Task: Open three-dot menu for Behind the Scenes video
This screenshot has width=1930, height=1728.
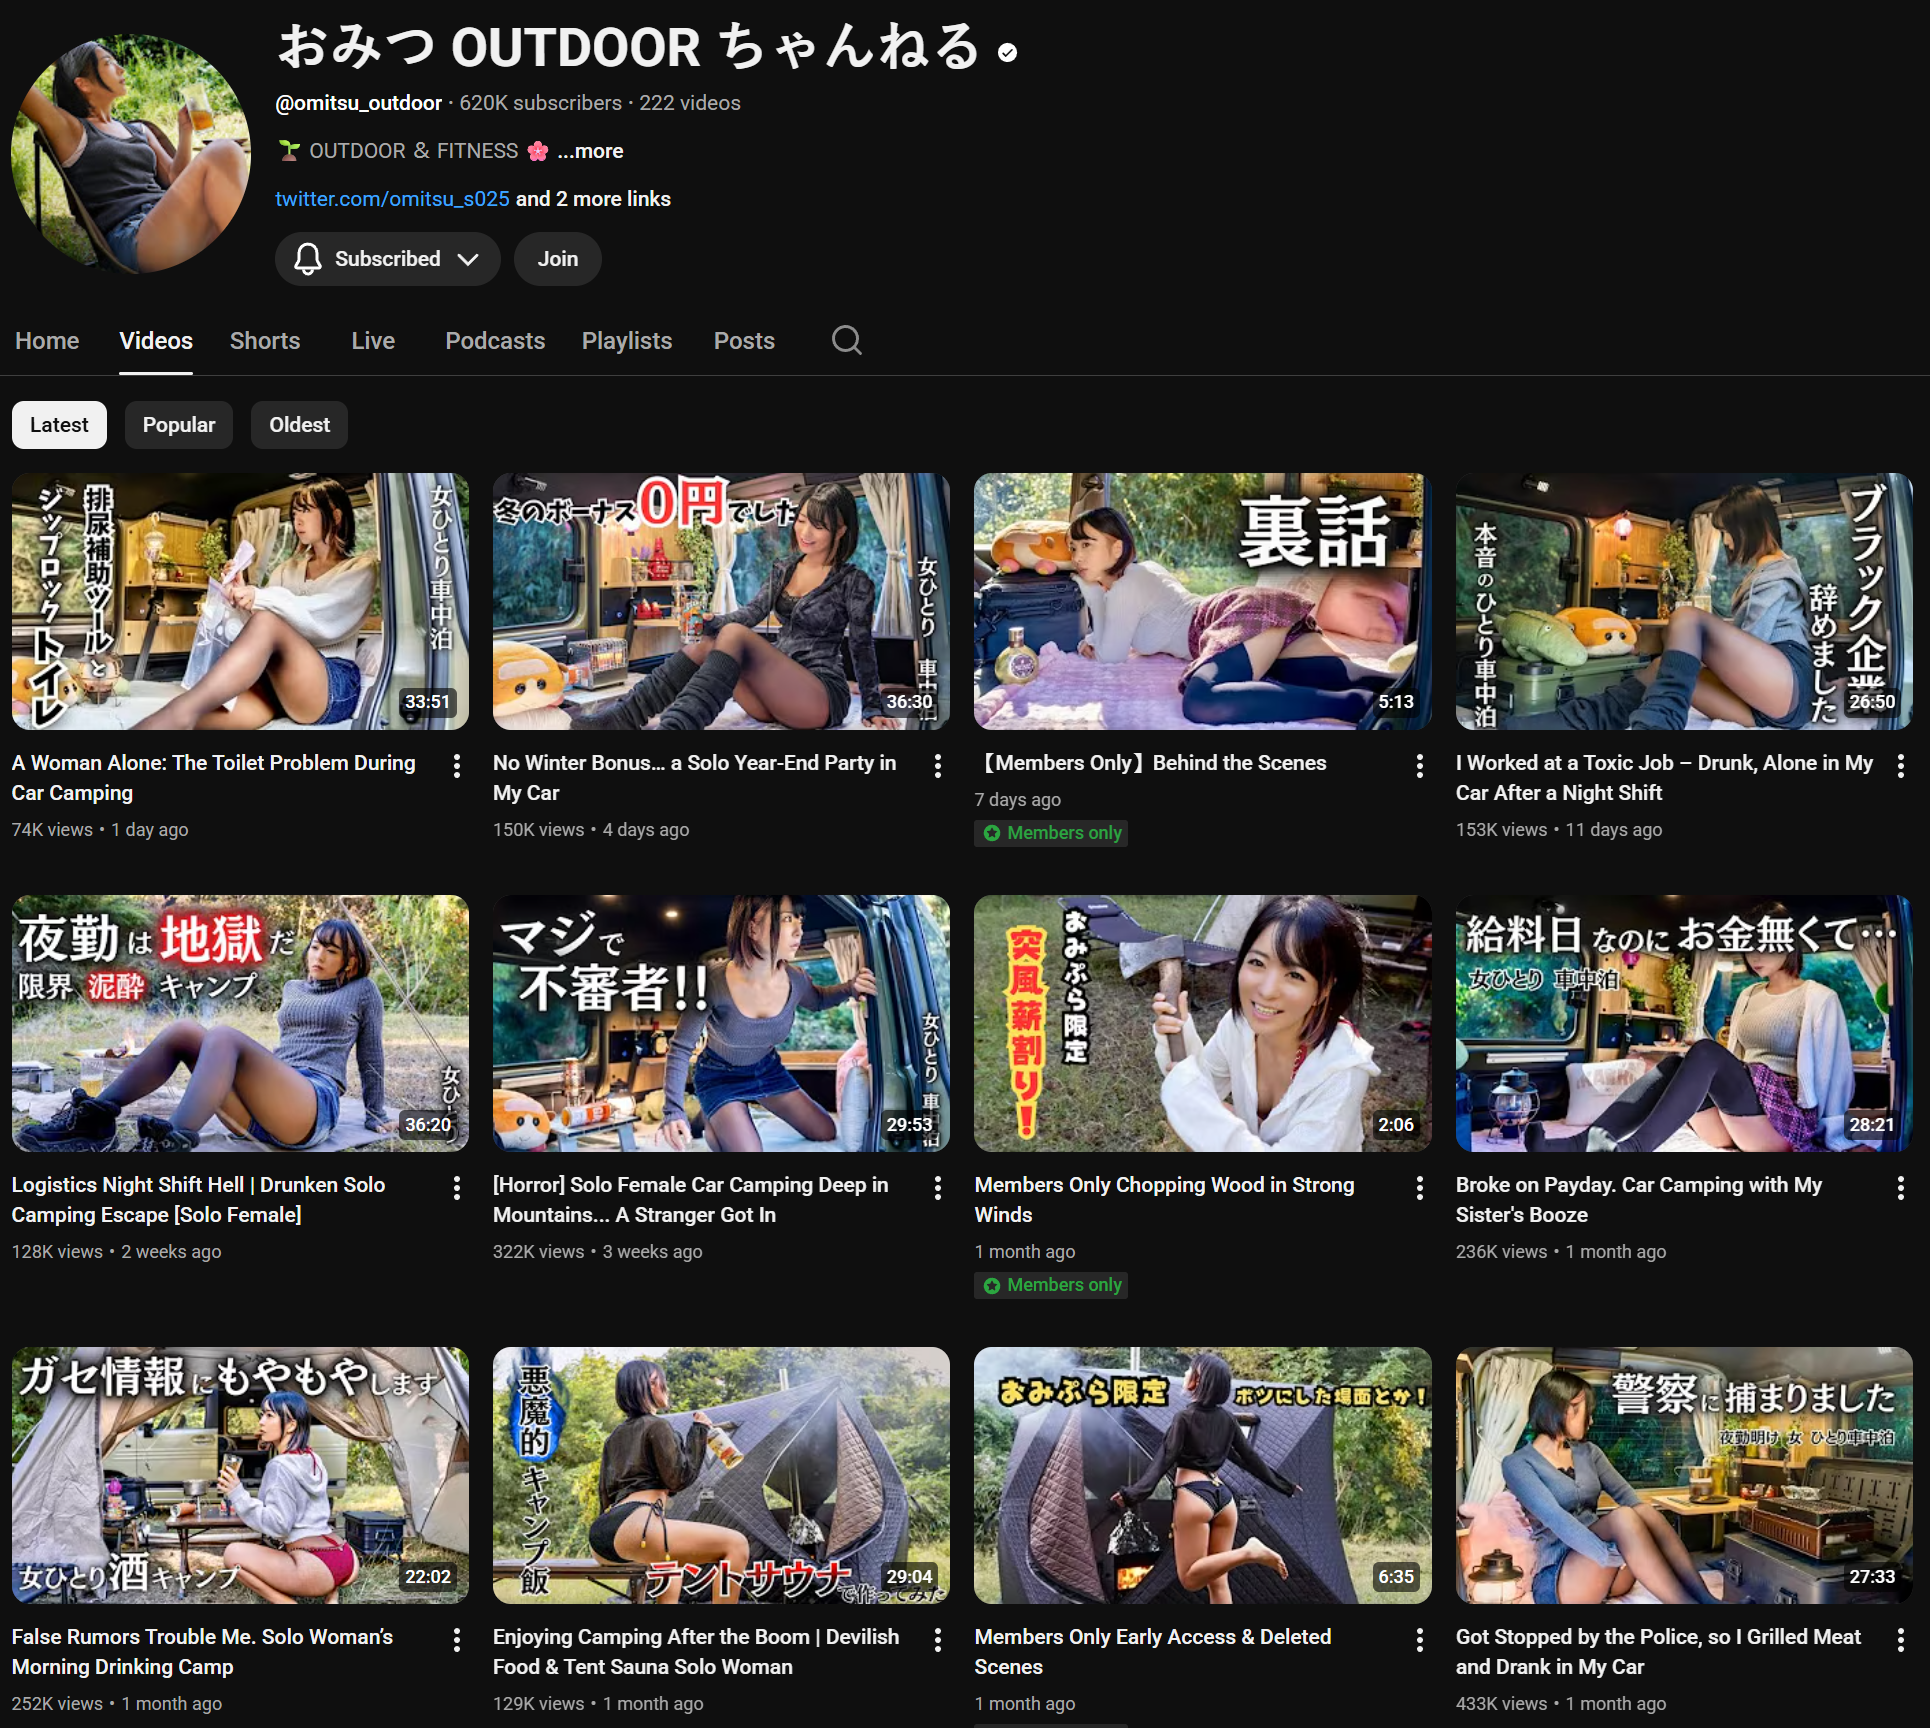Action: pyautogui.click(x=1420, y=766)
